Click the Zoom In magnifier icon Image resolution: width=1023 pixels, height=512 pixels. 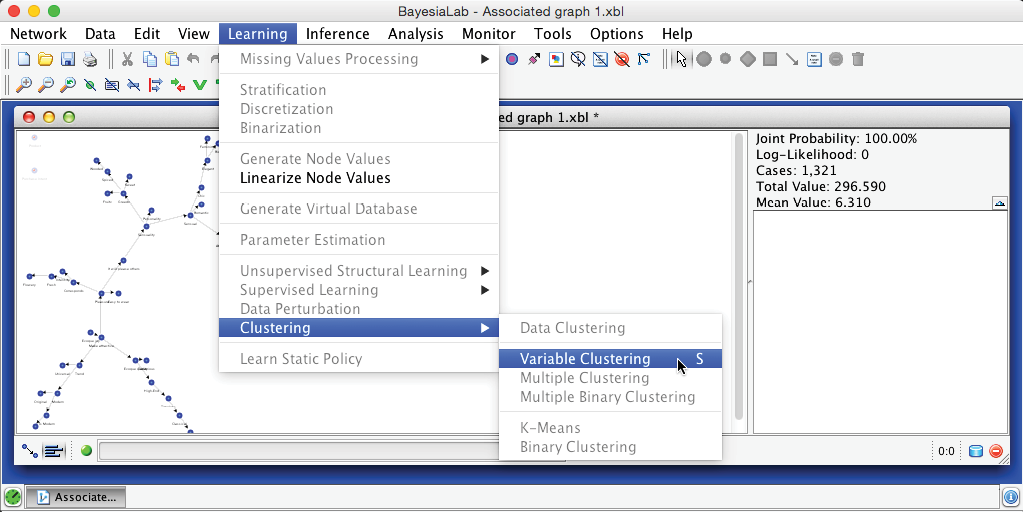coord(24,85)
